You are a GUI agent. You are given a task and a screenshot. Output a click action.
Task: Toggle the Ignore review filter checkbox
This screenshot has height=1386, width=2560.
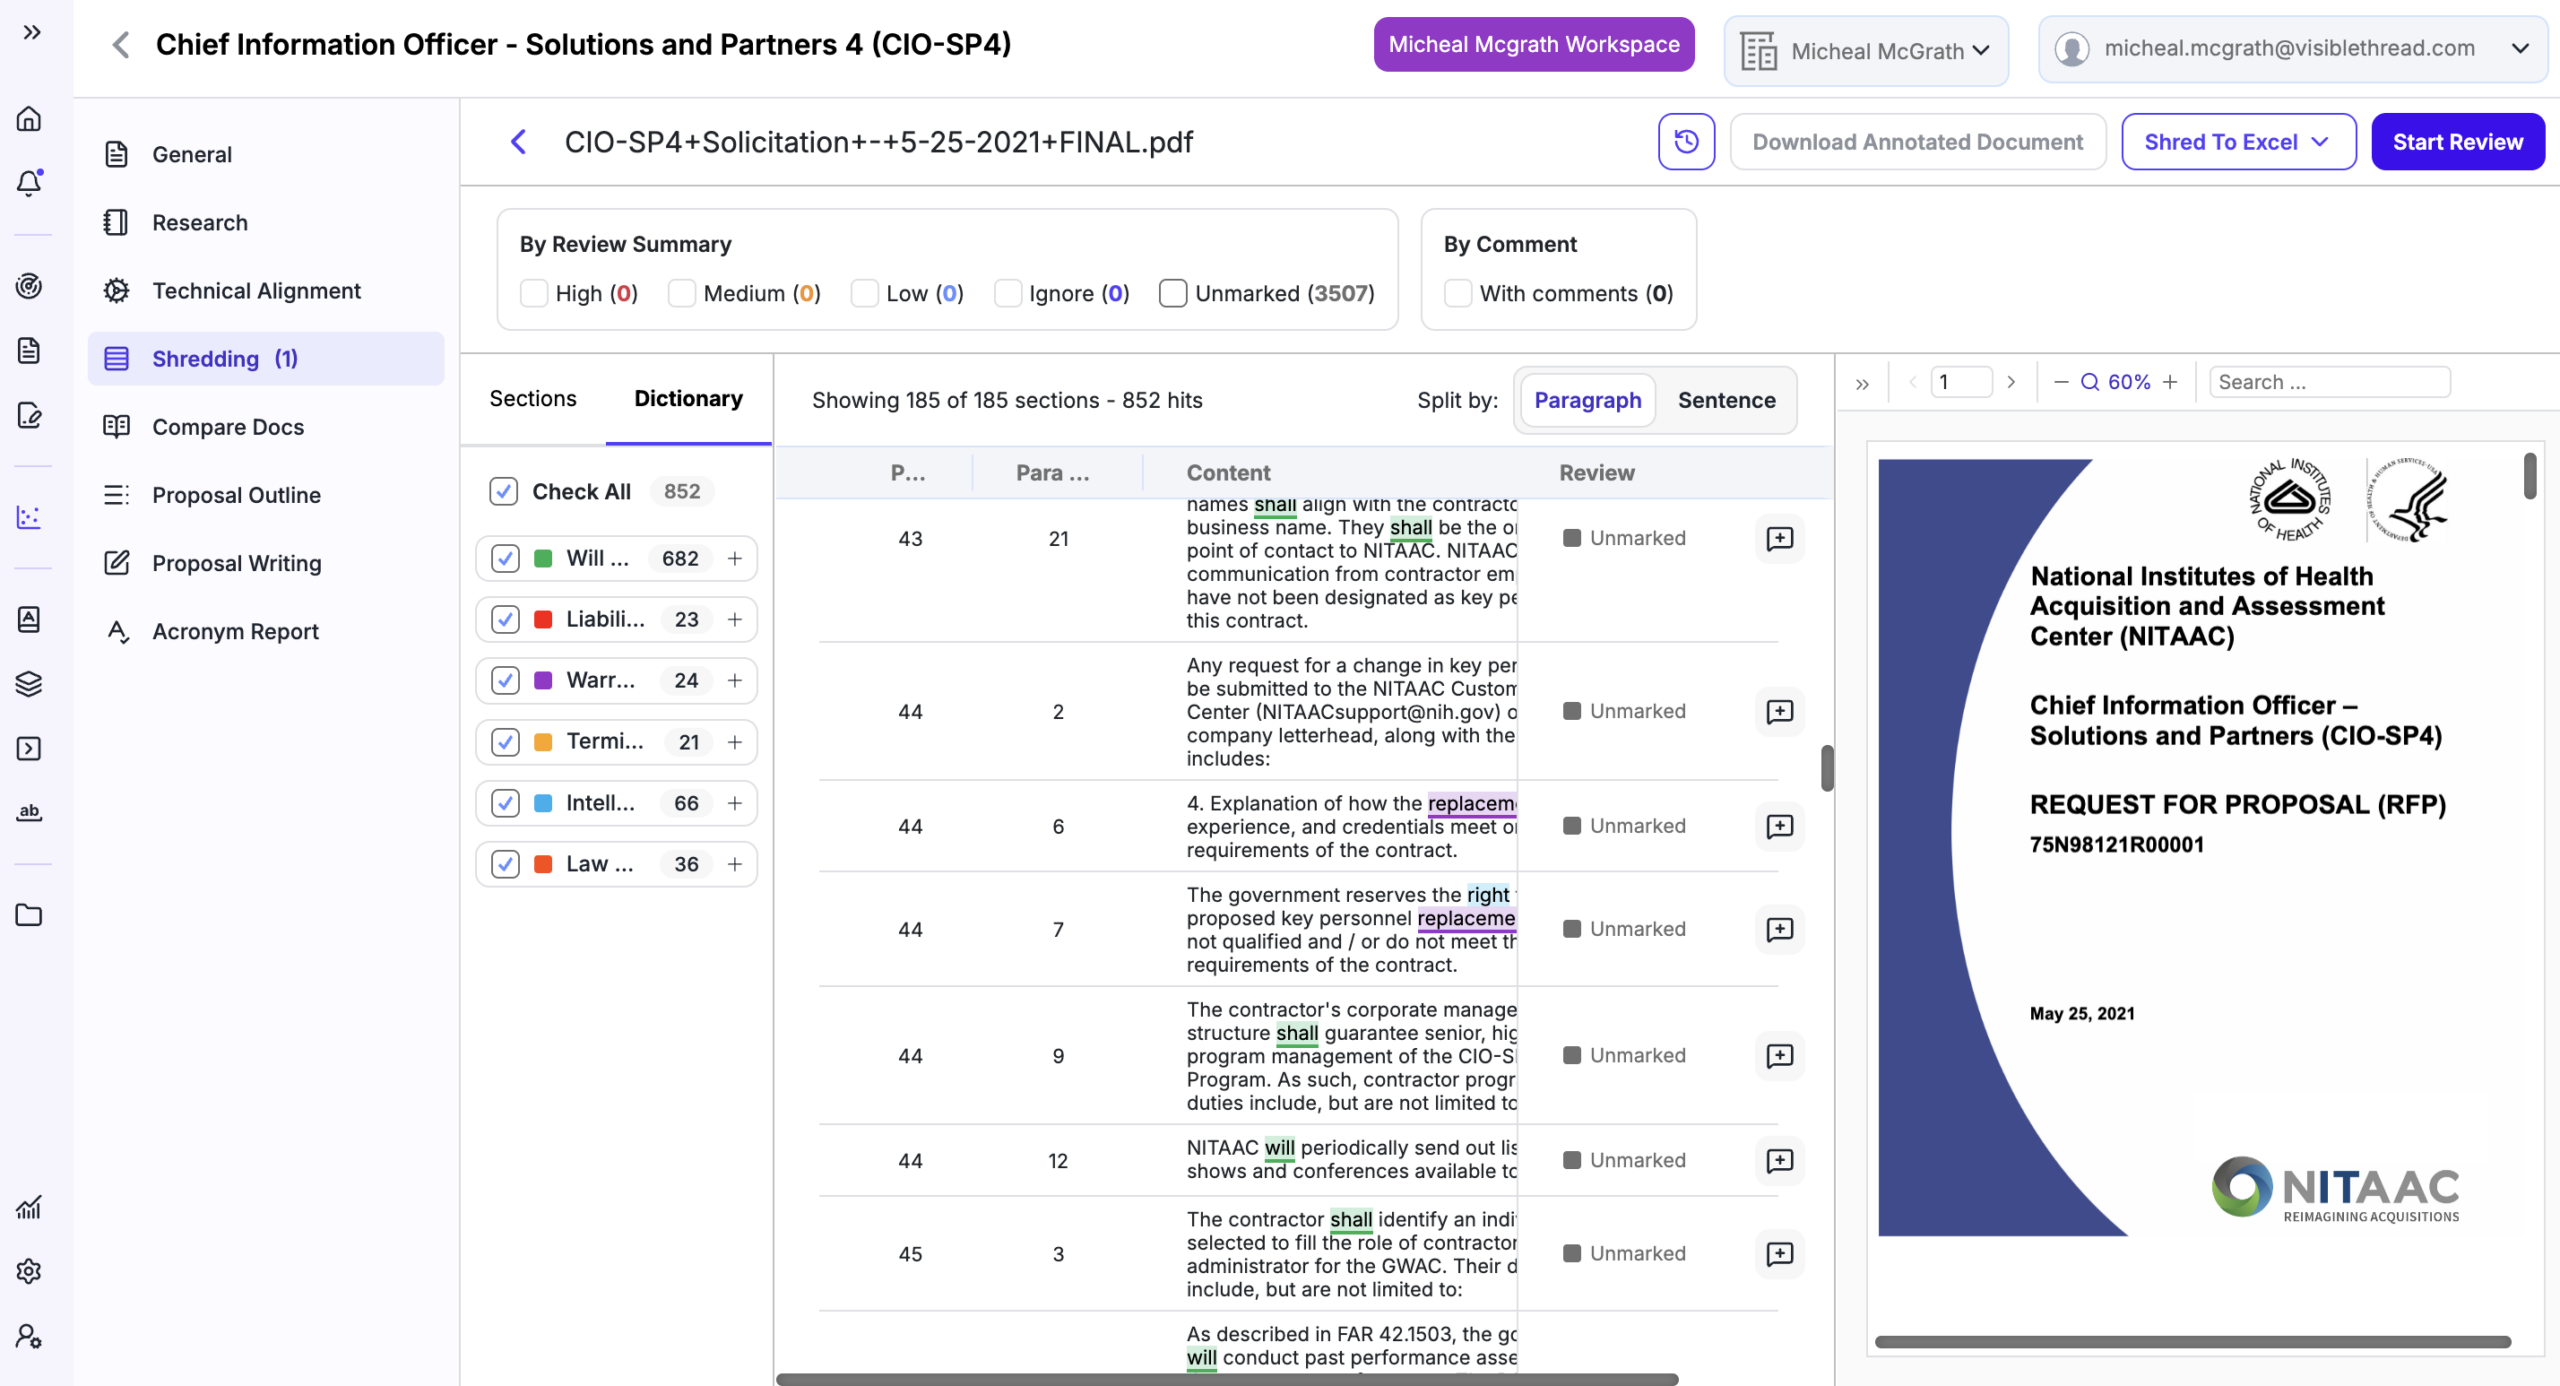(1008, 293)
